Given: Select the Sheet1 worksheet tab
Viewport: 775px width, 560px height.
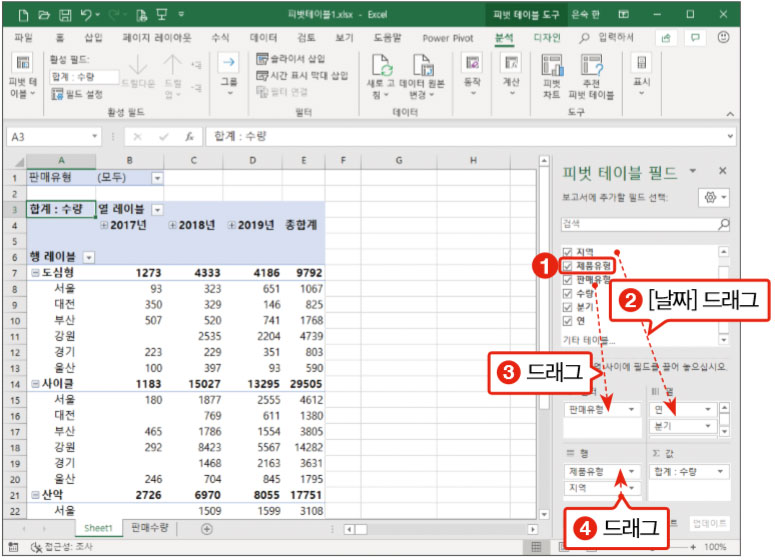Looking at the screenshot, I should coord(98,528).
